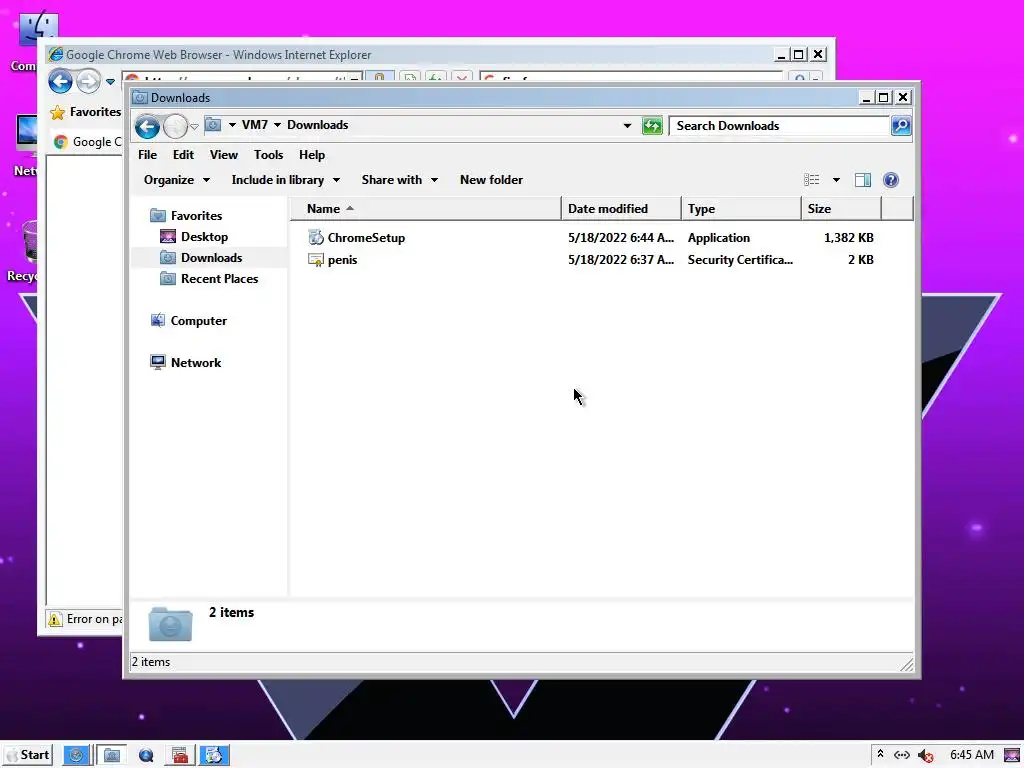Click the Computer icon in navigation pane

tap(157, 321)
